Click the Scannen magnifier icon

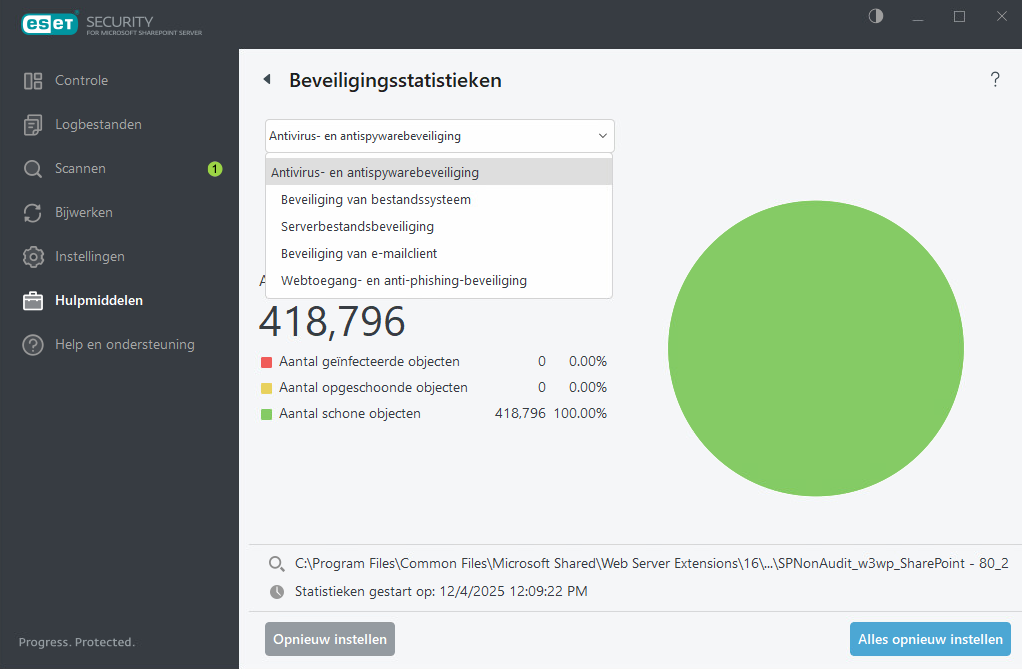(x=33, y=168)
